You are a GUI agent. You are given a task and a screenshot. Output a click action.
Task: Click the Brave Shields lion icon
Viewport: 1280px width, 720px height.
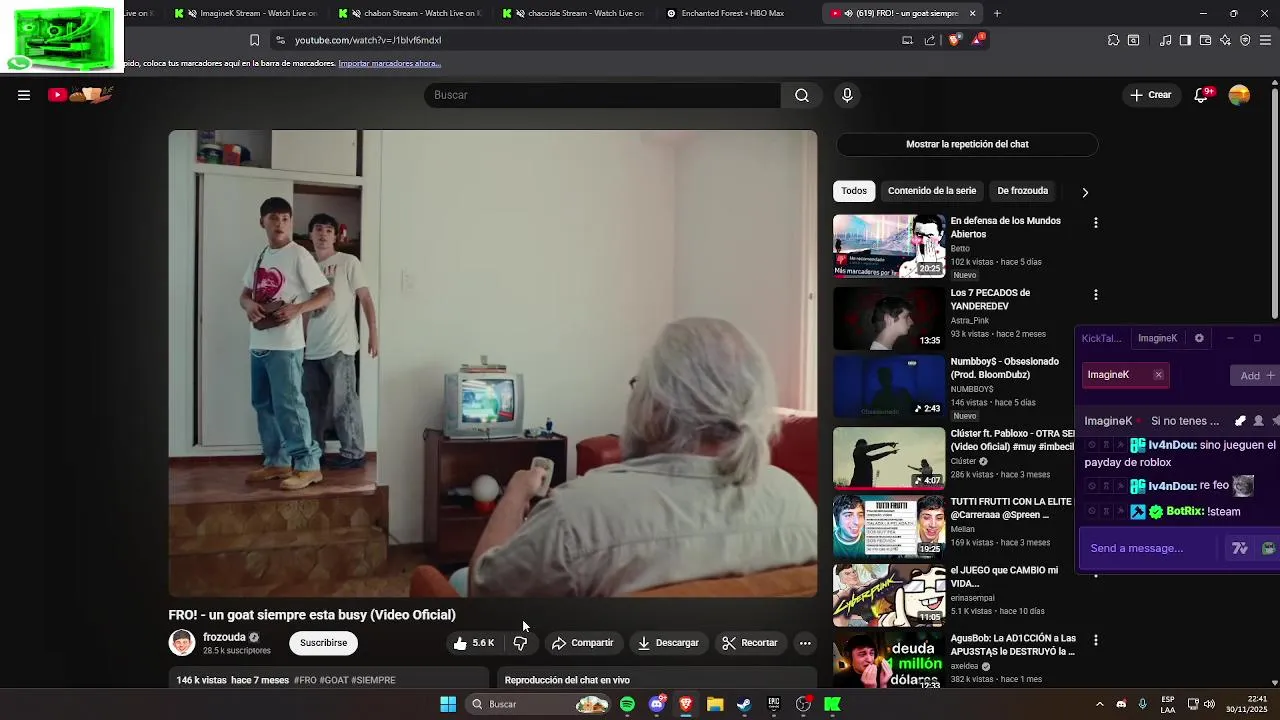click(954, 40)
